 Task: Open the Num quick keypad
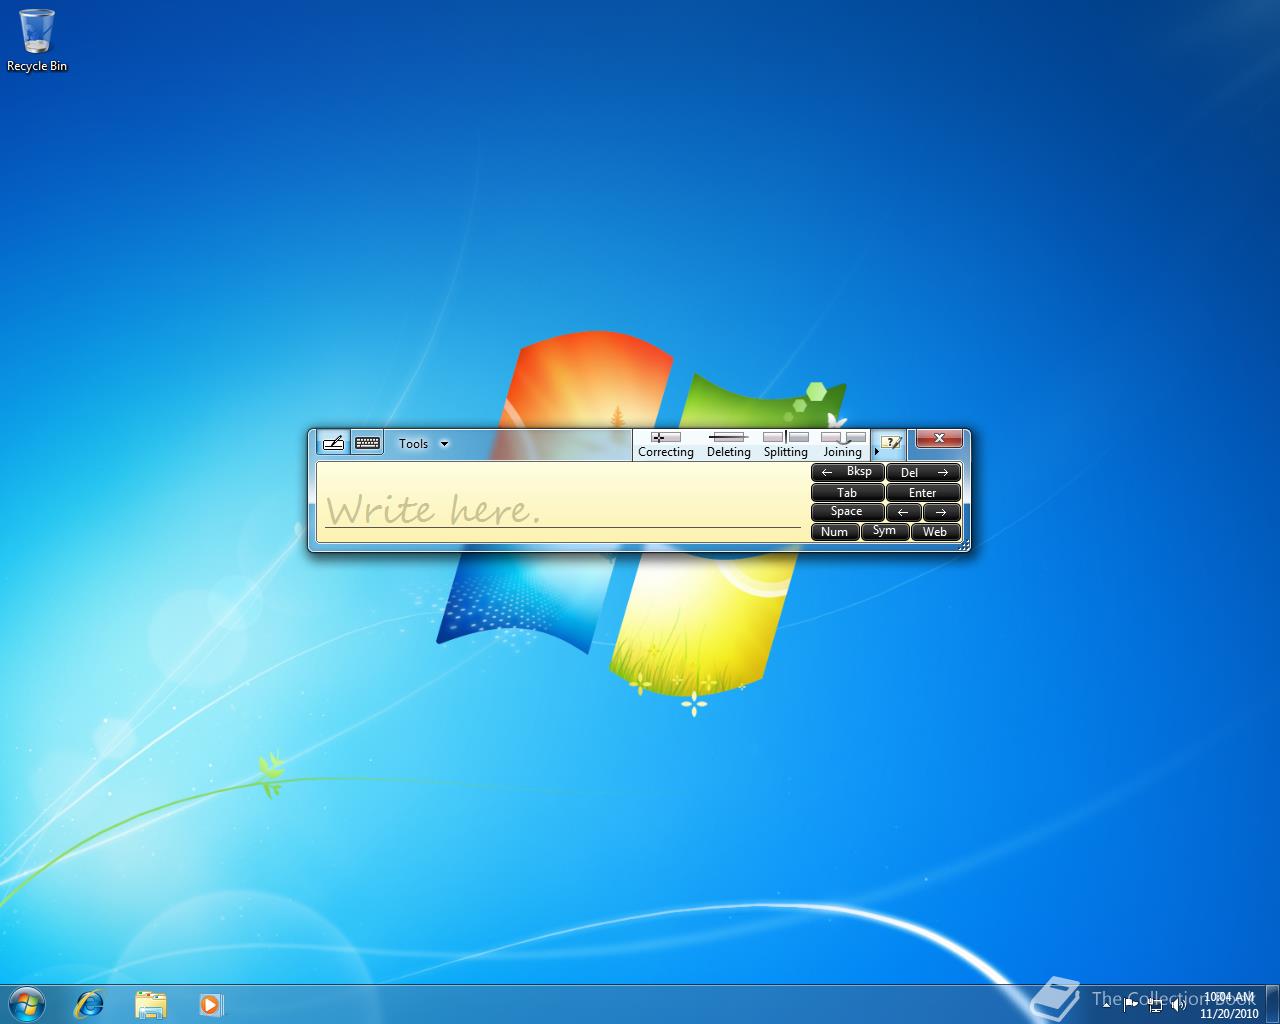click(835, 531)
